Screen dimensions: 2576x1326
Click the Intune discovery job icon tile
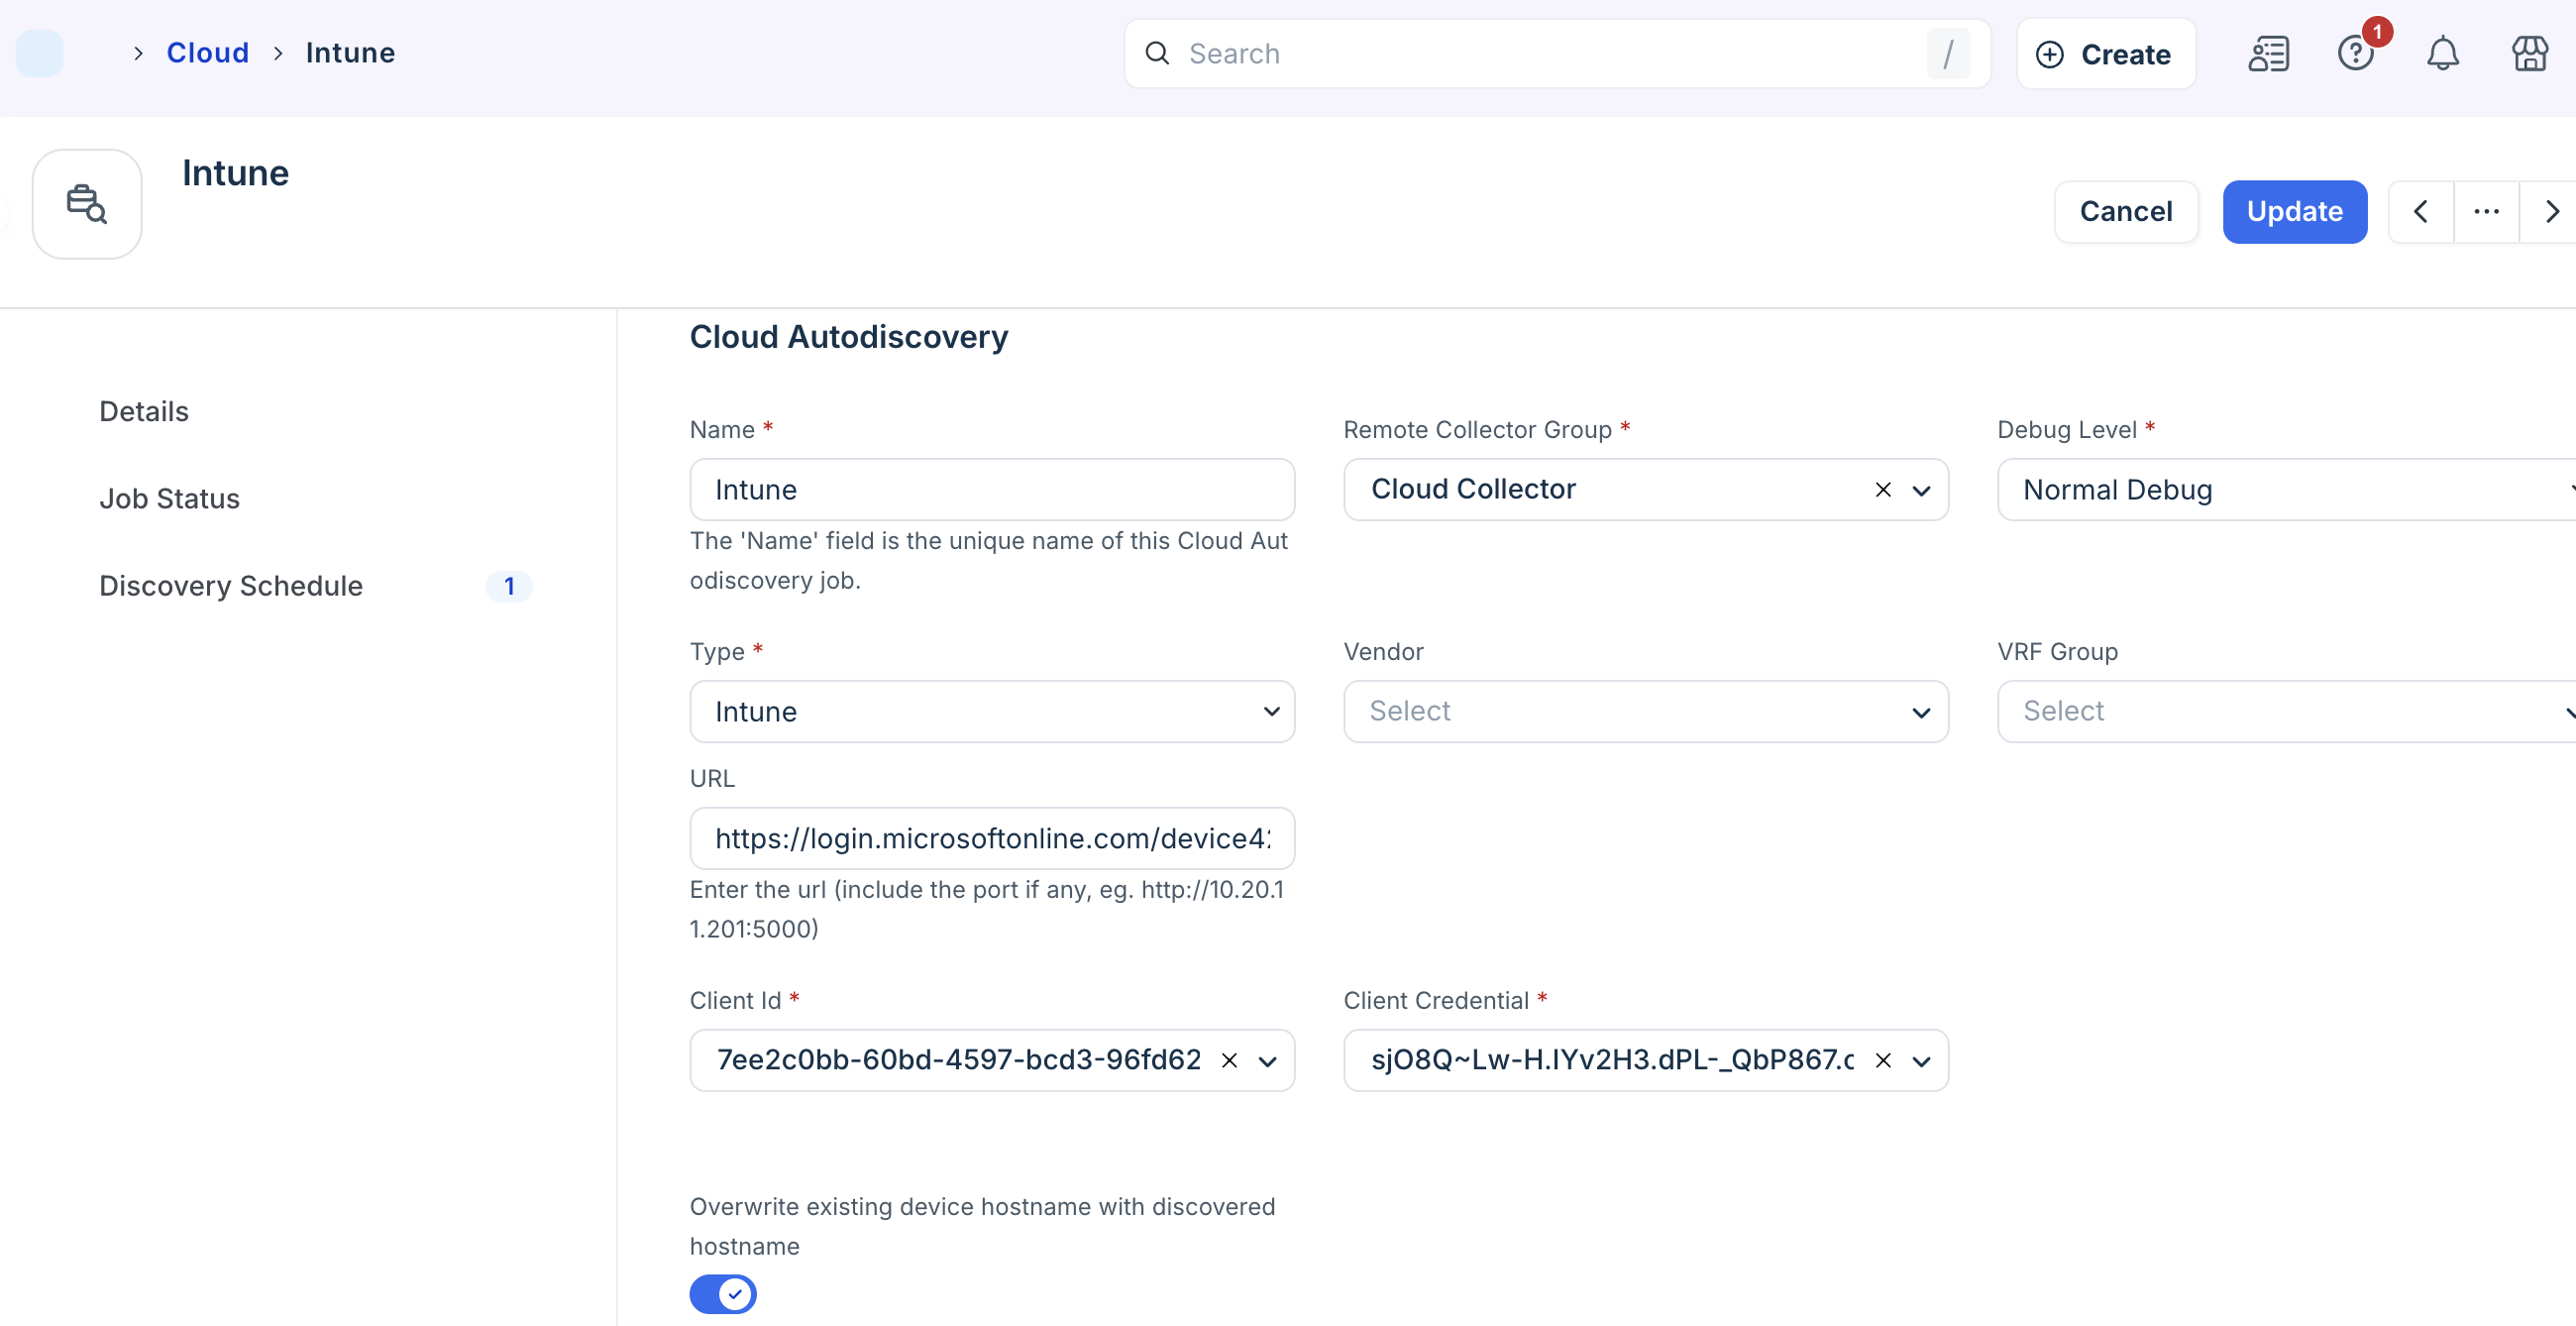[87, 204]
